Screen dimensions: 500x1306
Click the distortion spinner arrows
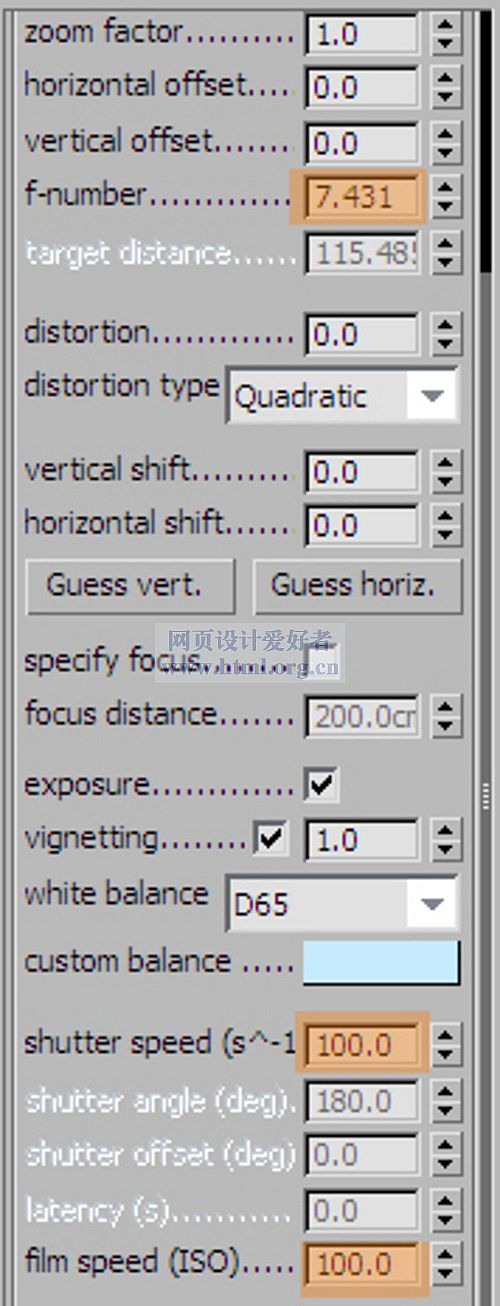coord(444,333)
